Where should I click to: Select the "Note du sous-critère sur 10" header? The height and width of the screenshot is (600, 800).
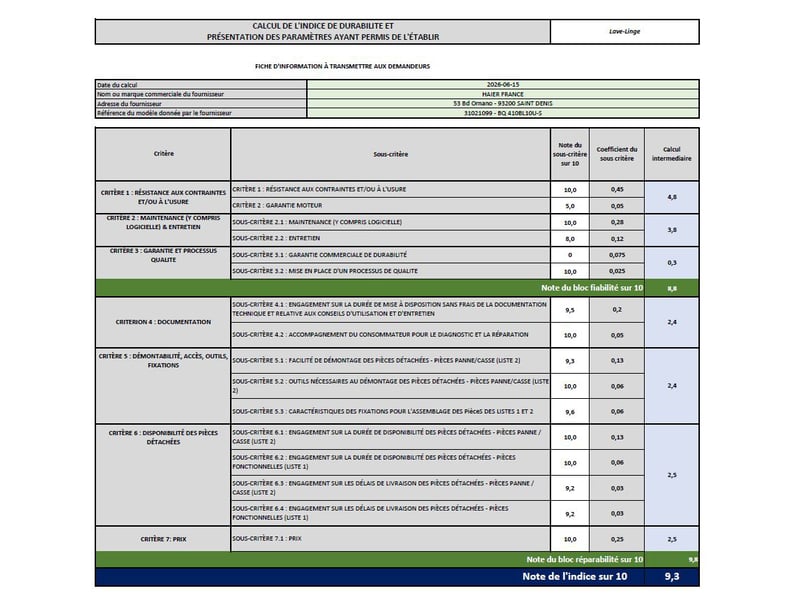[x=570, y=154]
